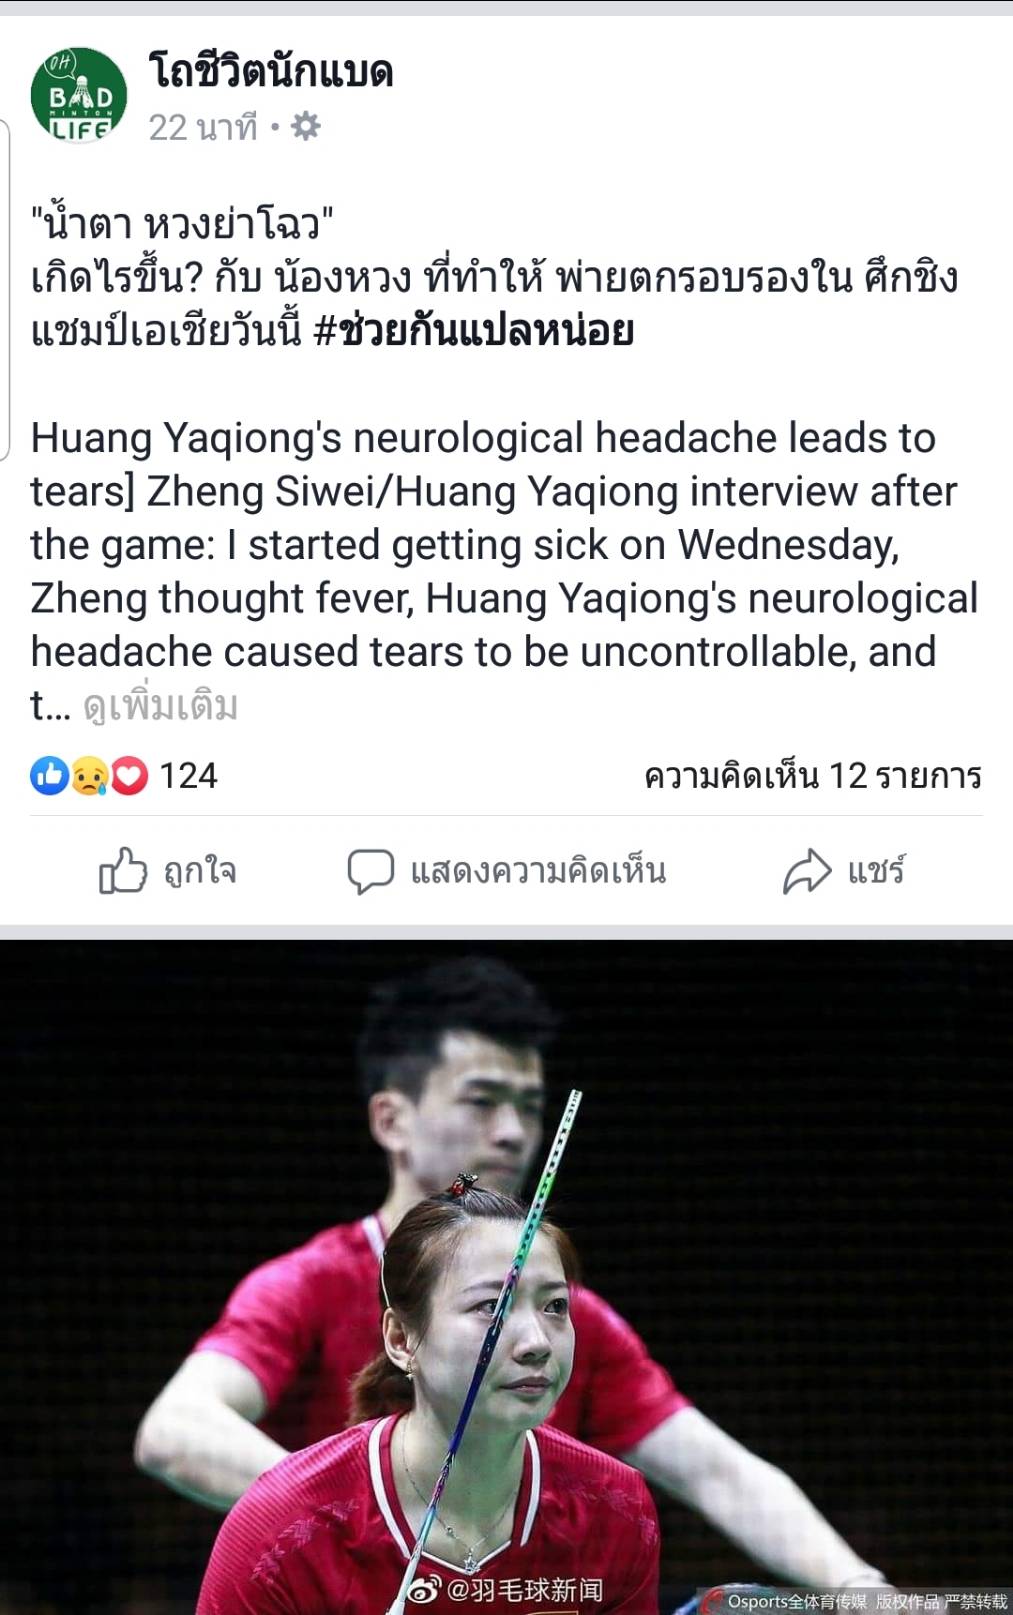The image size is (1013, 1615).
Task: Tap the share arrow icon
Action: [x=807, y=870]
